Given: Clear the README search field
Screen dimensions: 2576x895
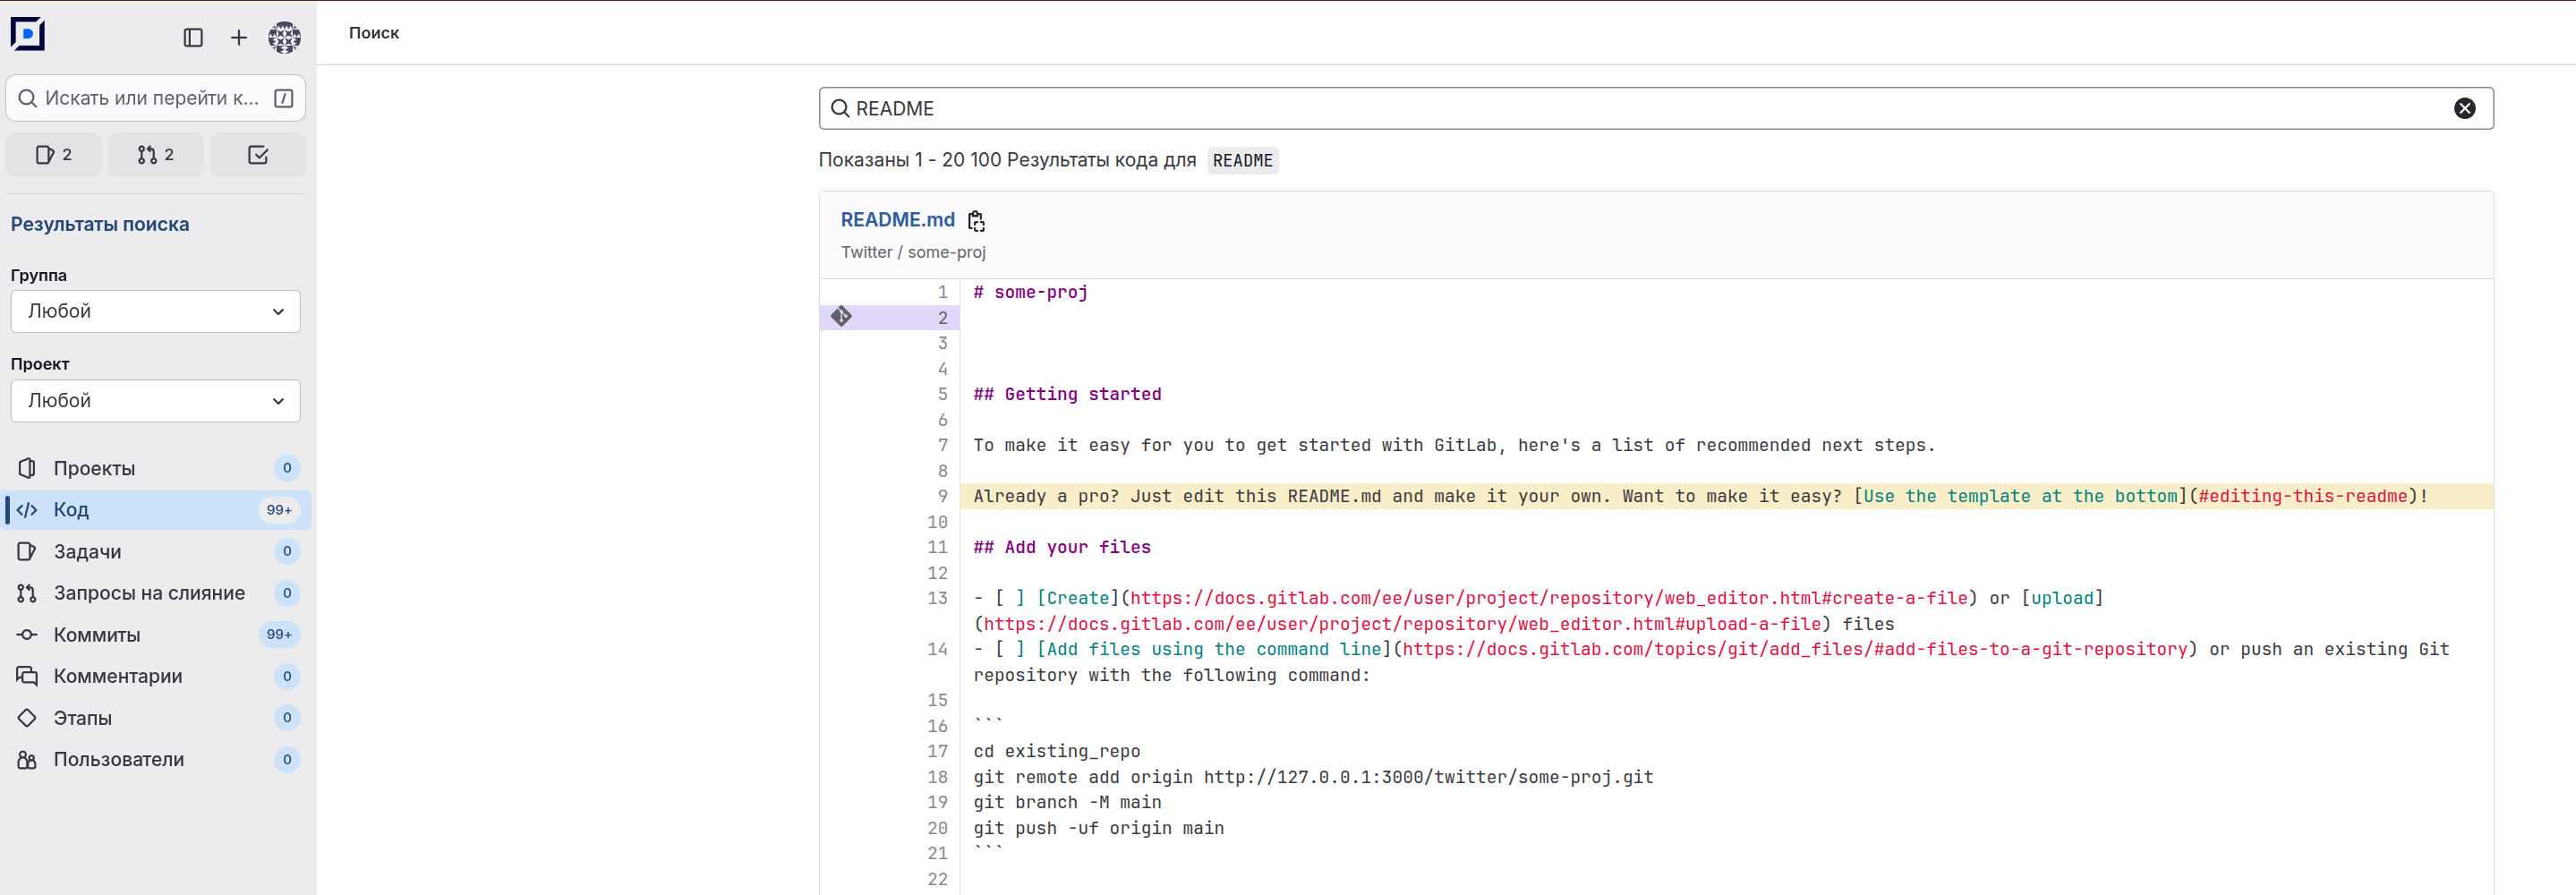Looking at the screenshot, I should point(2464,108).
